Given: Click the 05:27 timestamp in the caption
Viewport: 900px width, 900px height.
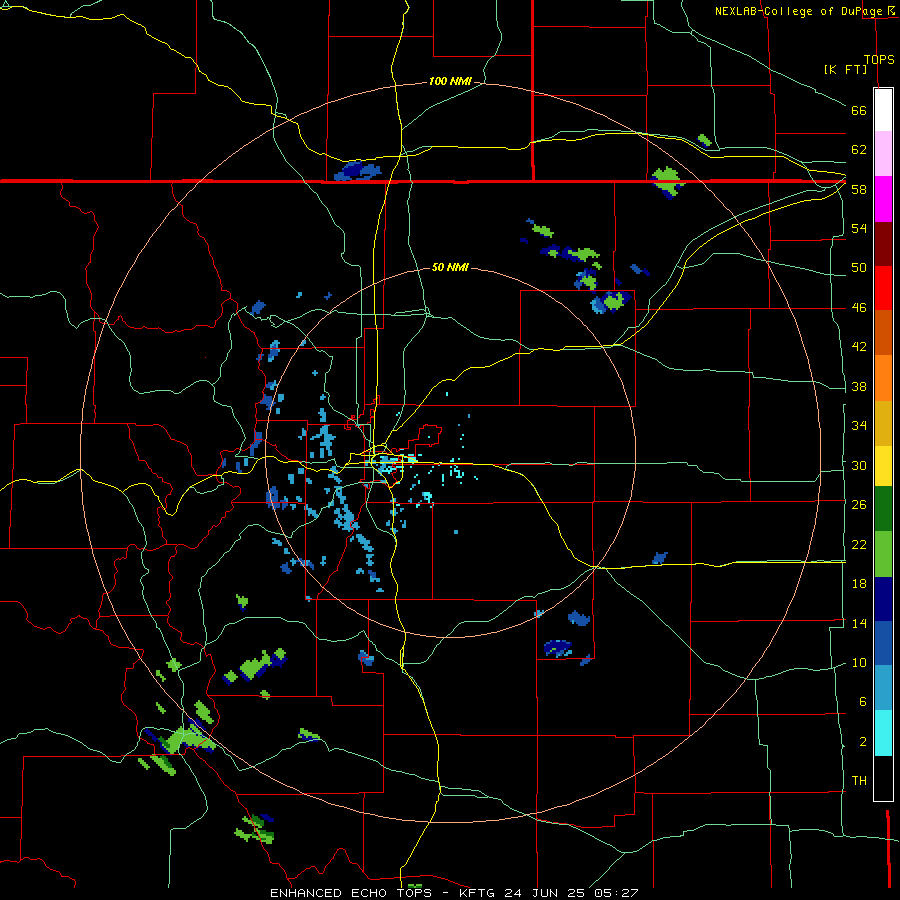Looking at the screenshot, I should [x=616, y=893].
